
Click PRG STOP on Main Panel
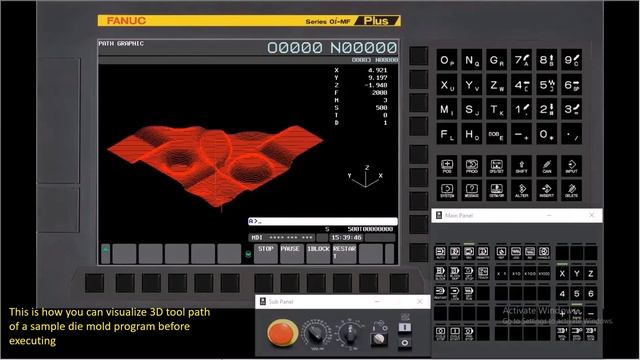point(469,333)
